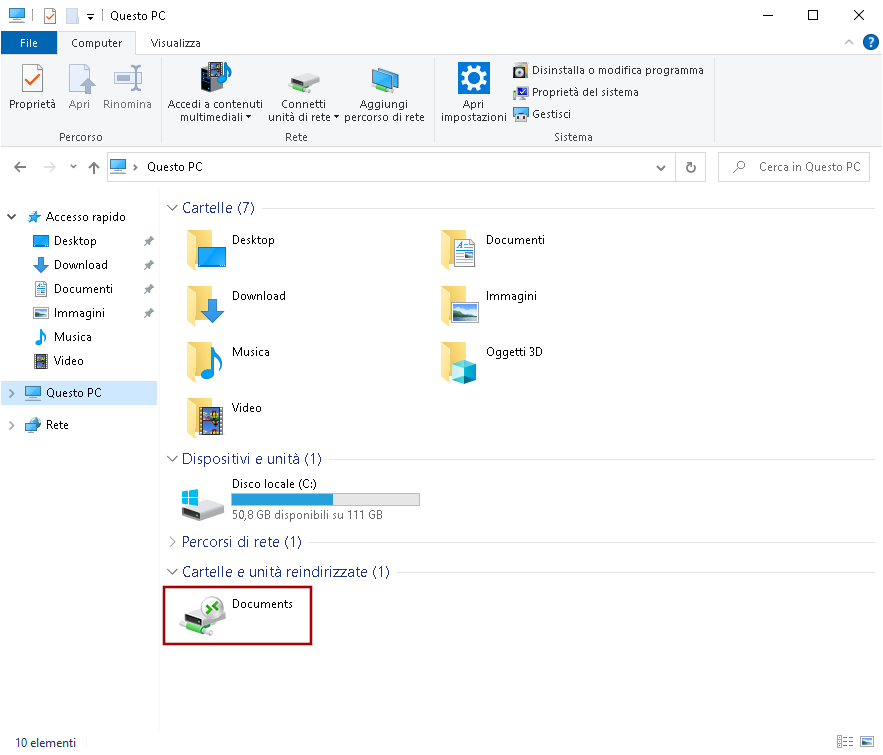
Task: Go up one folder level arrow
Action: pyautogui.click(x=94, y=168)
